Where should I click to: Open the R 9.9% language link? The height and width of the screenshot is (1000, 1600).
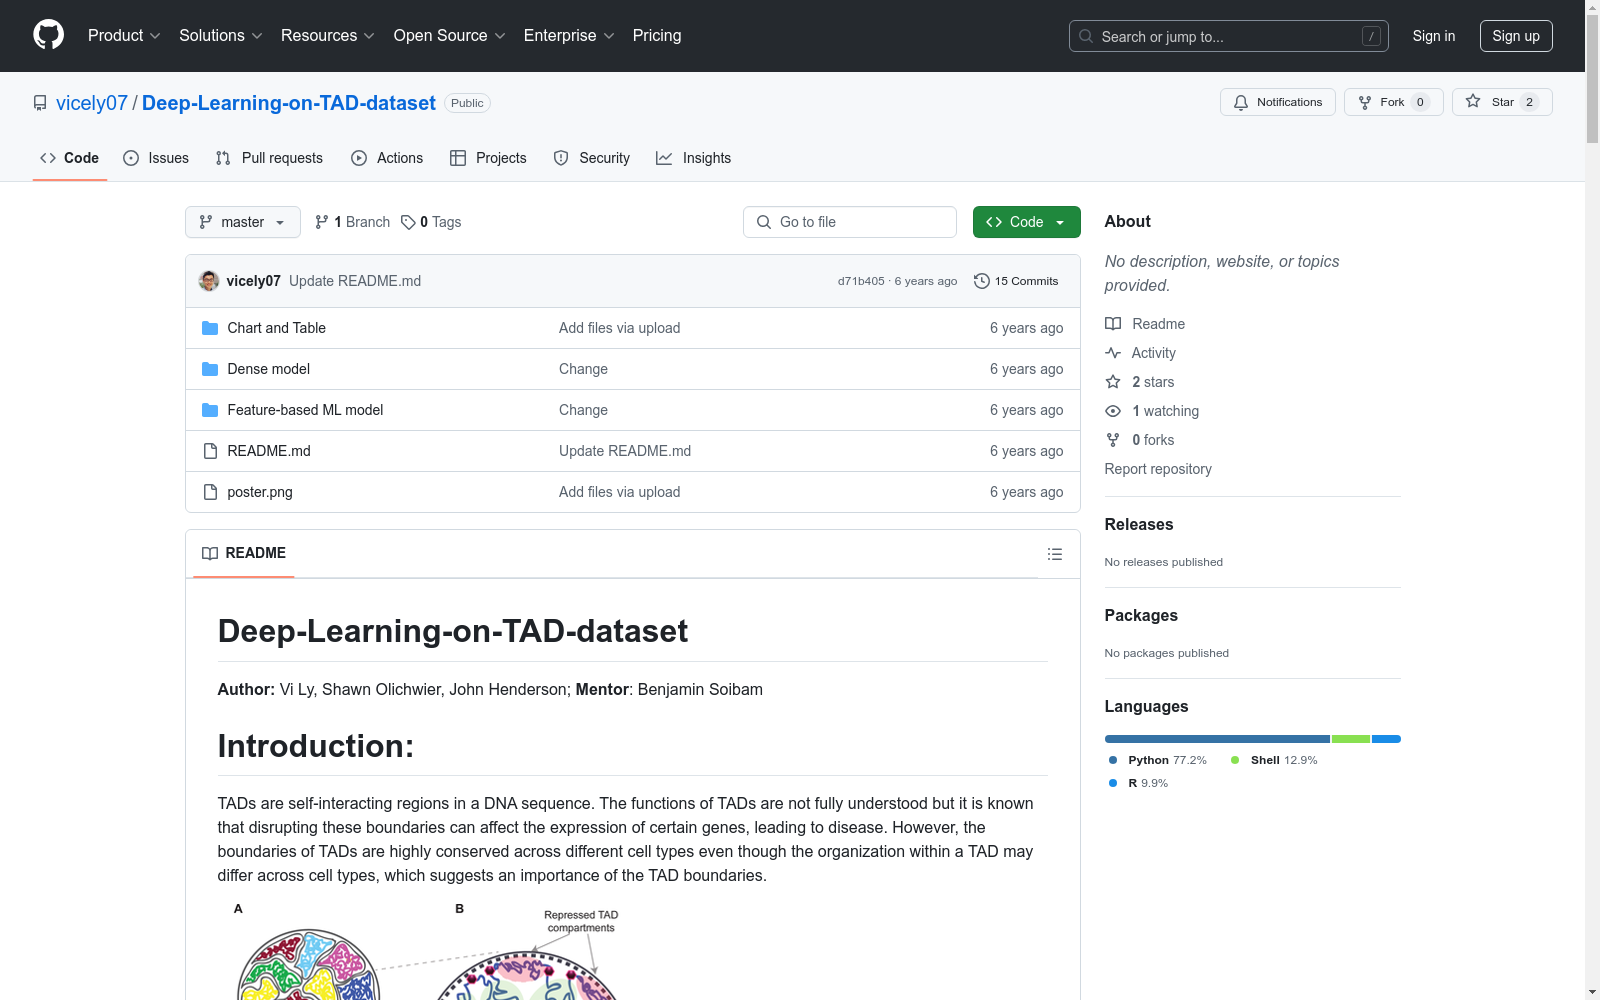click(x=1138, y=783)
